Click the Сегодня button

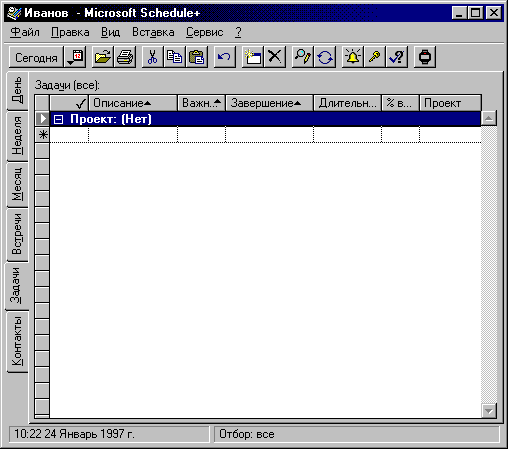point(36,58)
